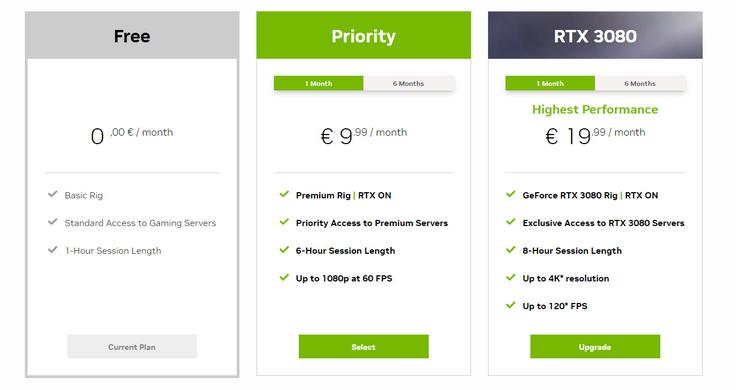
Task: Click the checkmark beside Up to 4K resolution
Action: coord(511,277)
